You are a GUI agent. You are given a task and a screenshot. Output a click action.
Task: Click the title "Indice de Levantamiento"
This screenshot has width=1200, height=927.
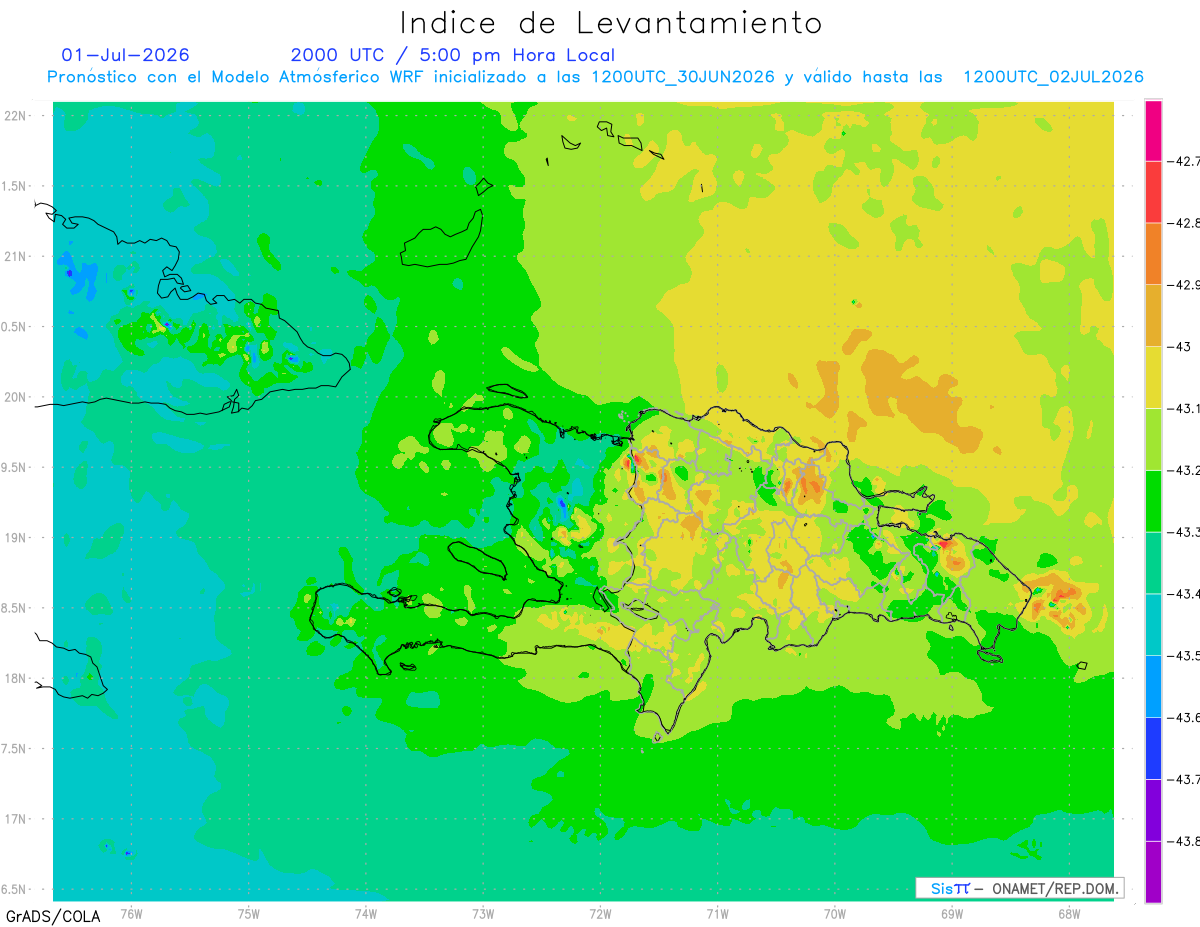tap(611, 22)
